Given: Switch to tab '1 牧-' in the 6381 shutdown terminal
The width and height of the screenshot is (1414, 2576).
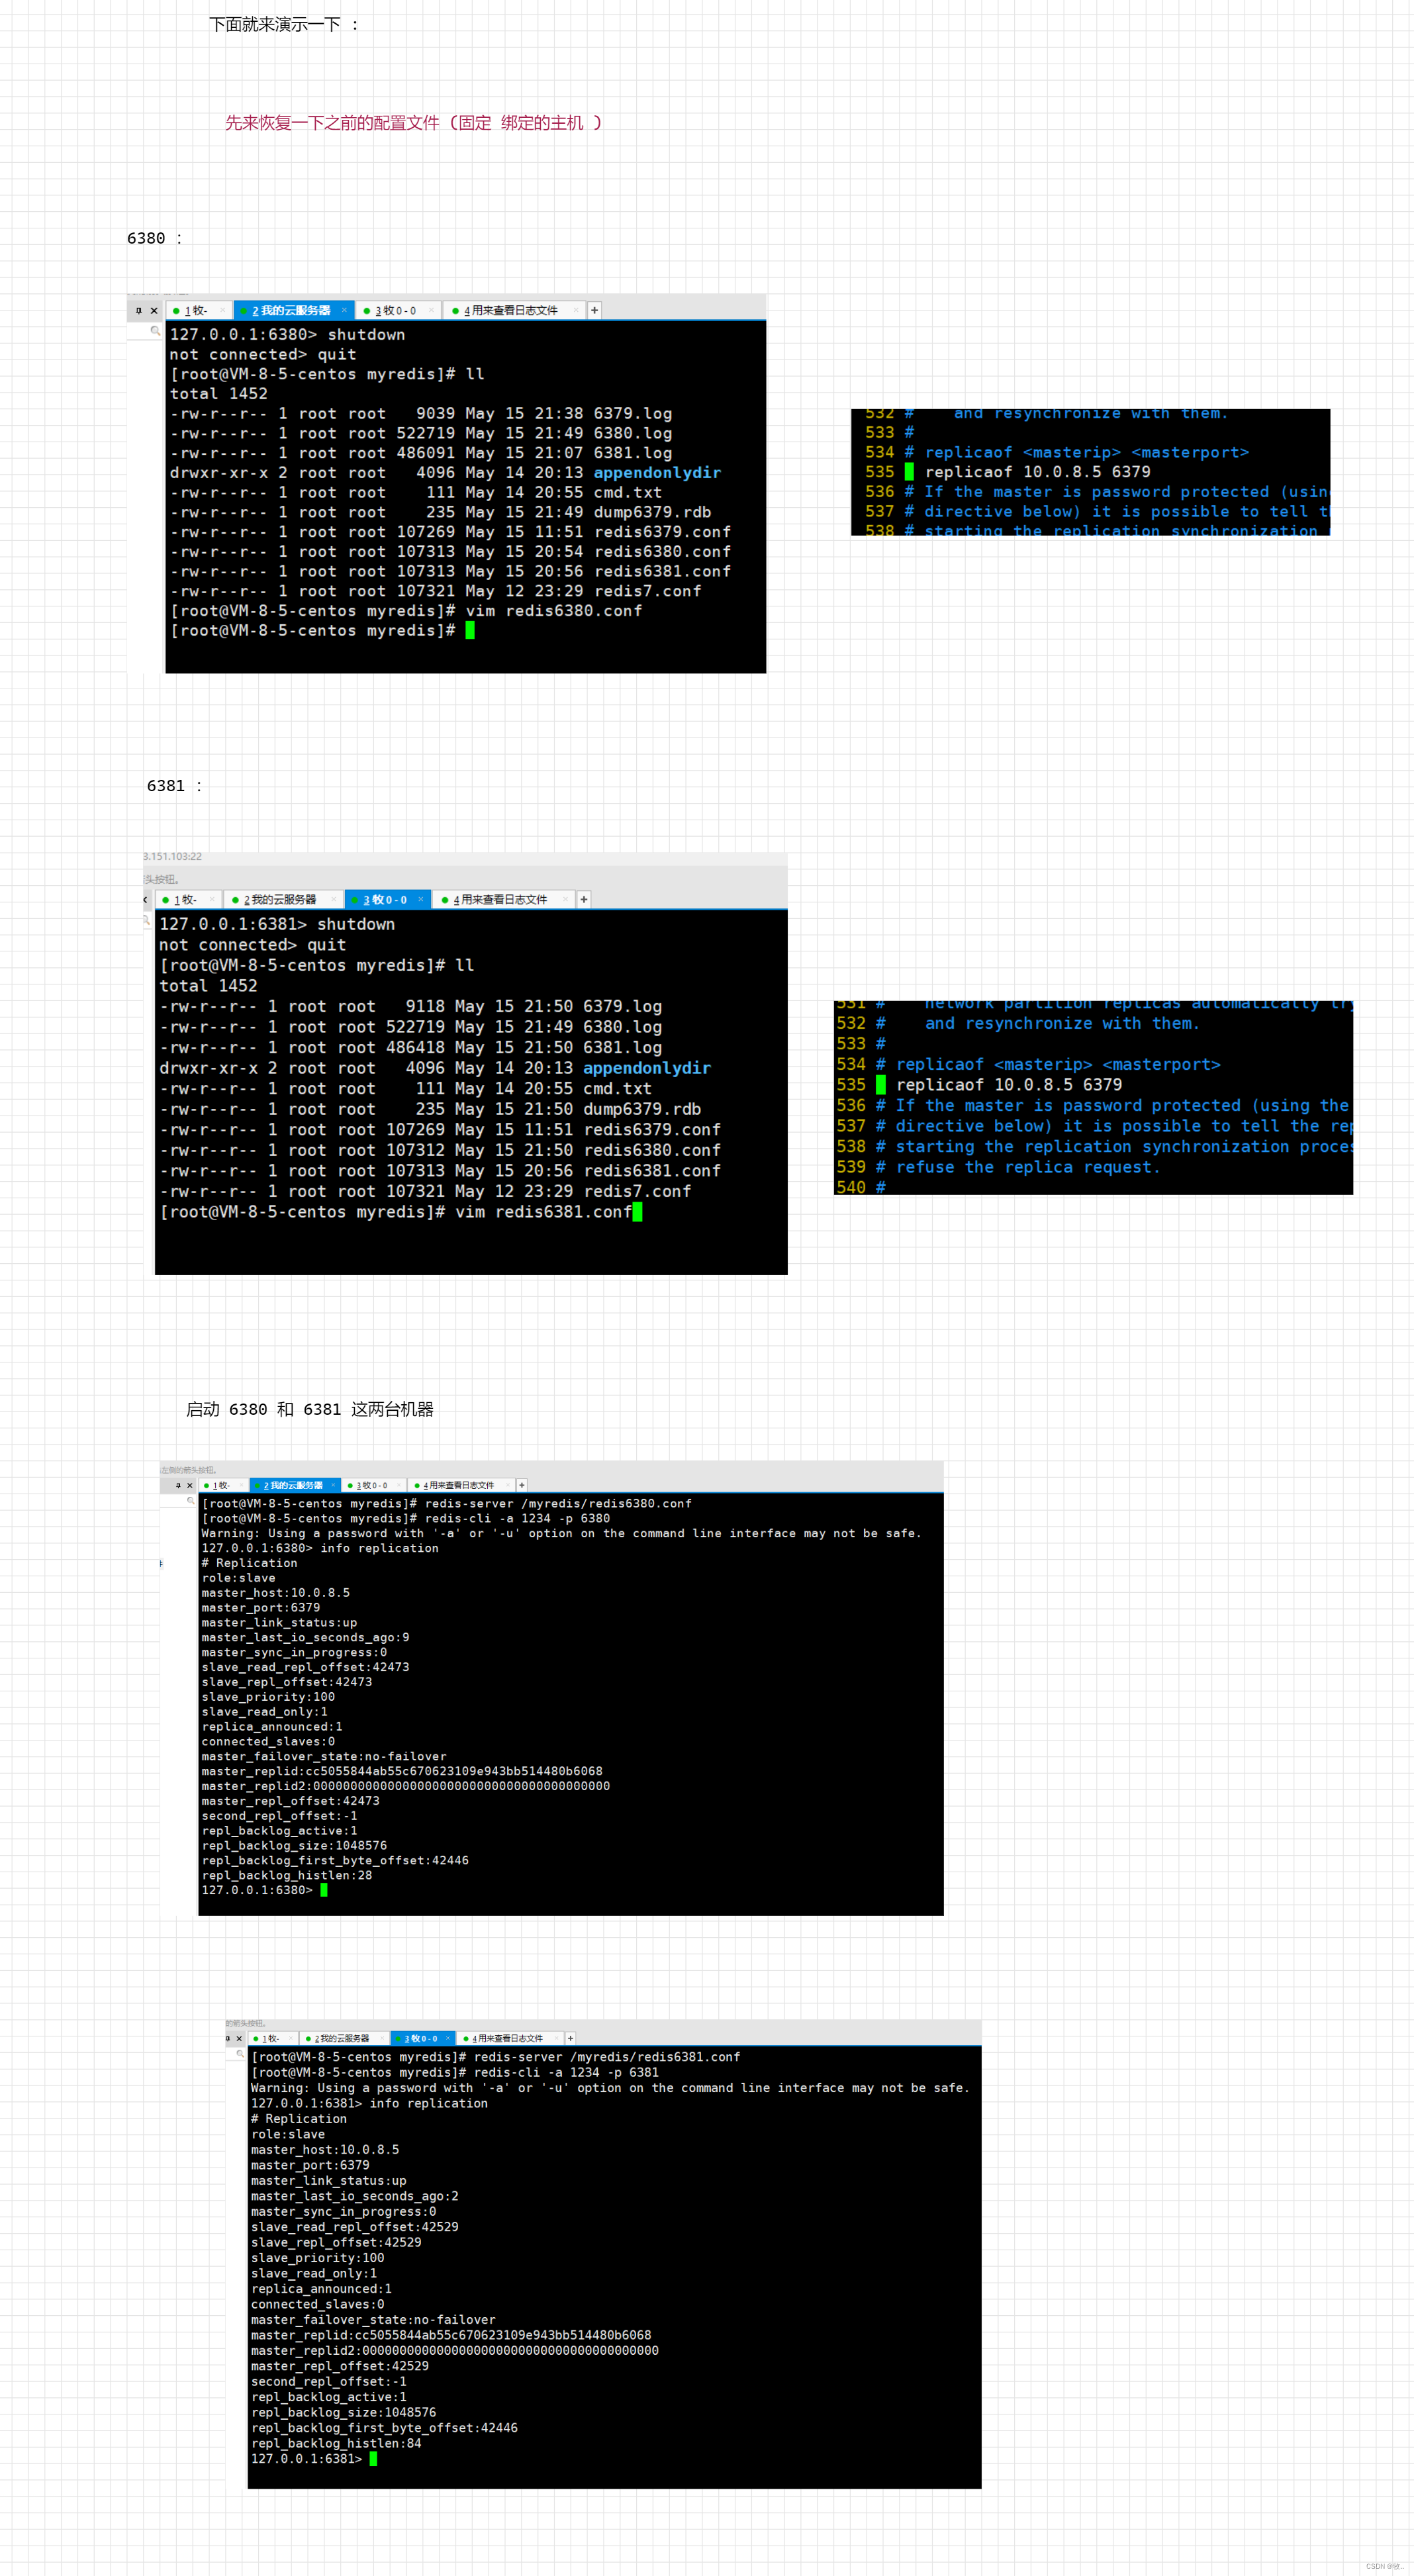Looking at the screenshot, I should [188, 900].
